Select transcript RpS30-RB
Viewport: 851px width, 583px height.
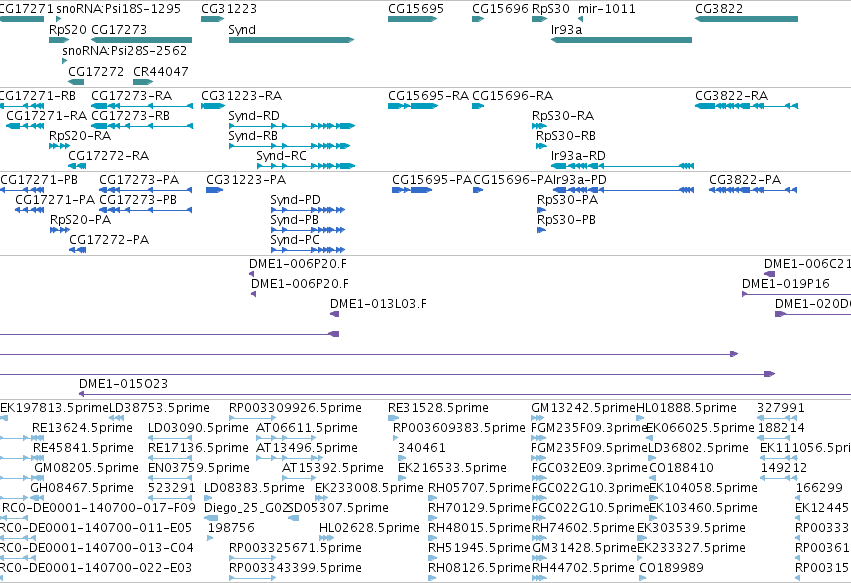tap(541, 146)
